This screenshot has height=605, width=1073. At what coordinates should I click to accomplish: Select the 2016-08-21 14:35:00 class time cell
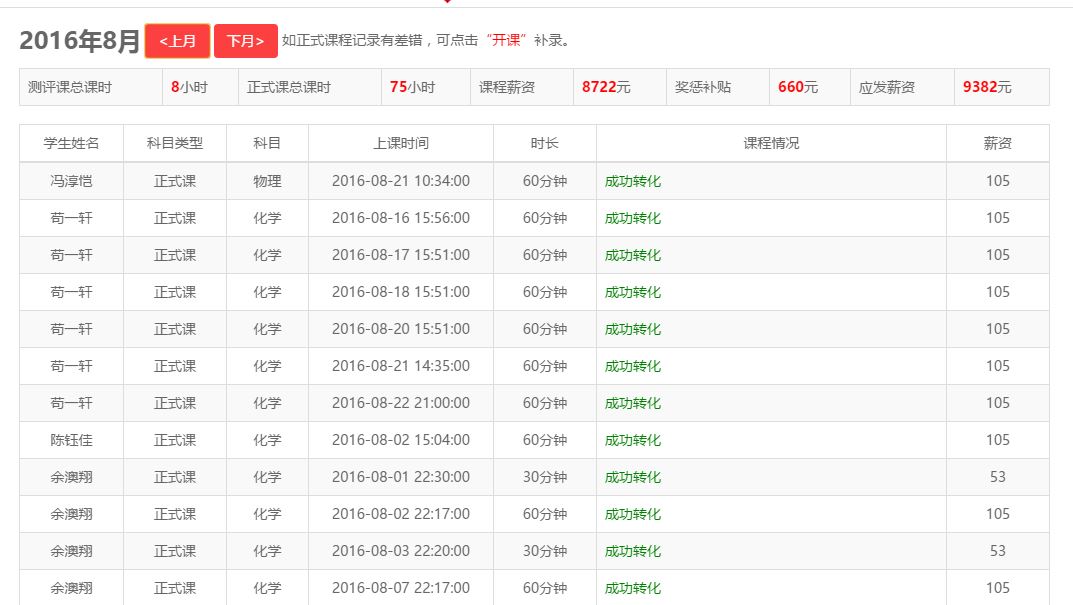[400, 366]
